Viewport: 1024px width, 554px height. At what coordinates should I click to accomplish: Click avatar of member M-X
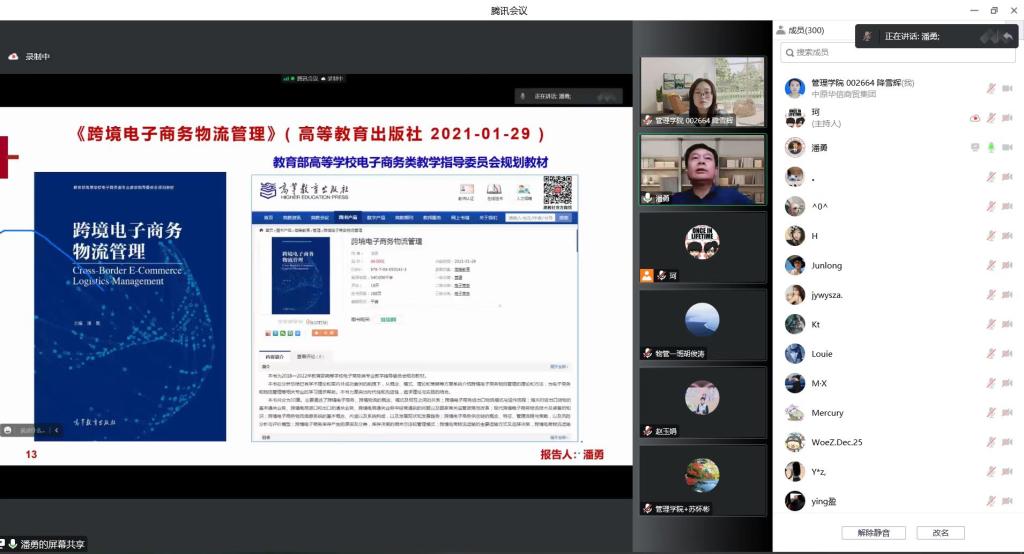click(795, 383)
